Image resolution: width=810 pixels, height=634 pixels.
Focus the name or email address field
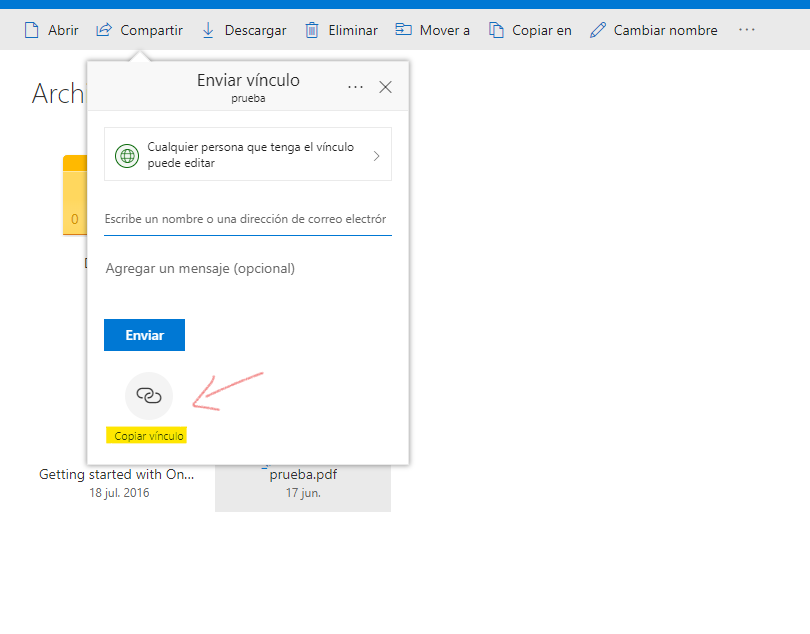point(248,220)
